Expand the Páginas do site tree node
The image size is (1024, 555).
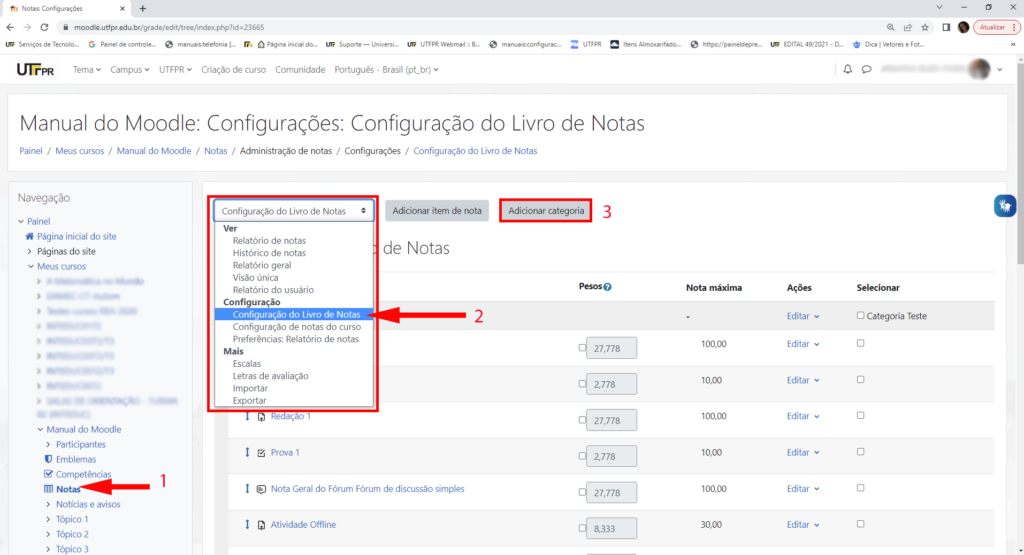(29, 251)
